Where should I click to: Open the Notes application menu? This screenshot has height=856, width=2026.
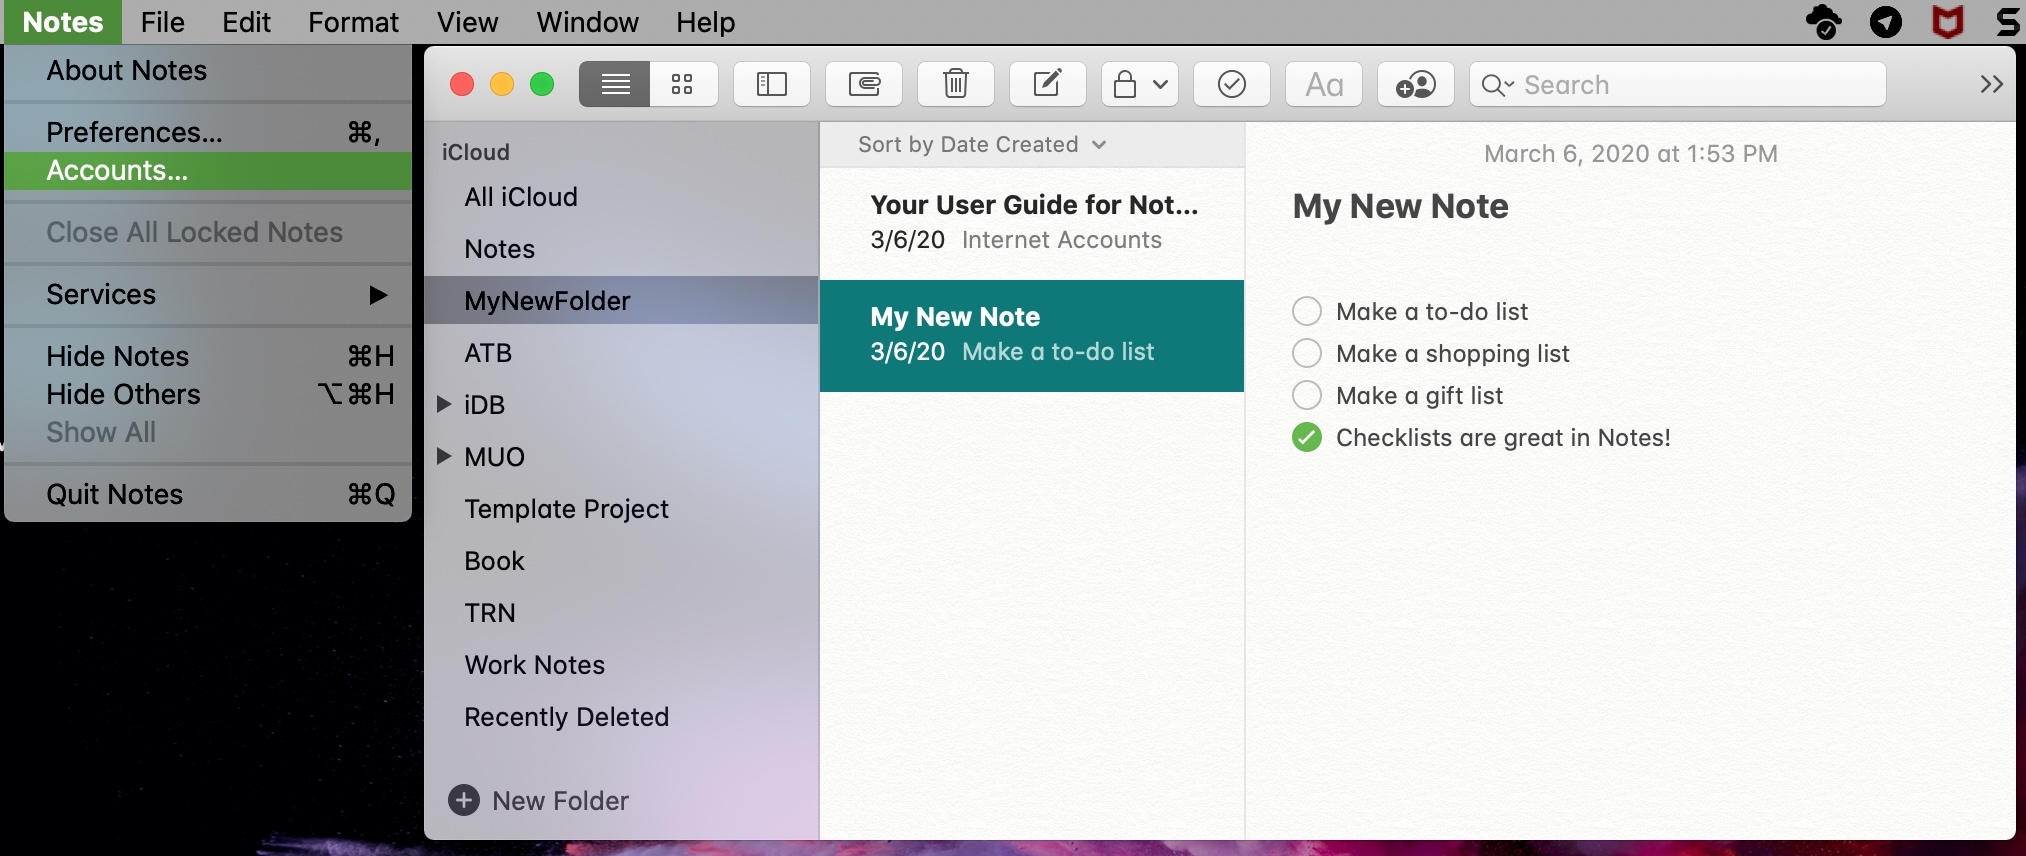tap(63, 22)
